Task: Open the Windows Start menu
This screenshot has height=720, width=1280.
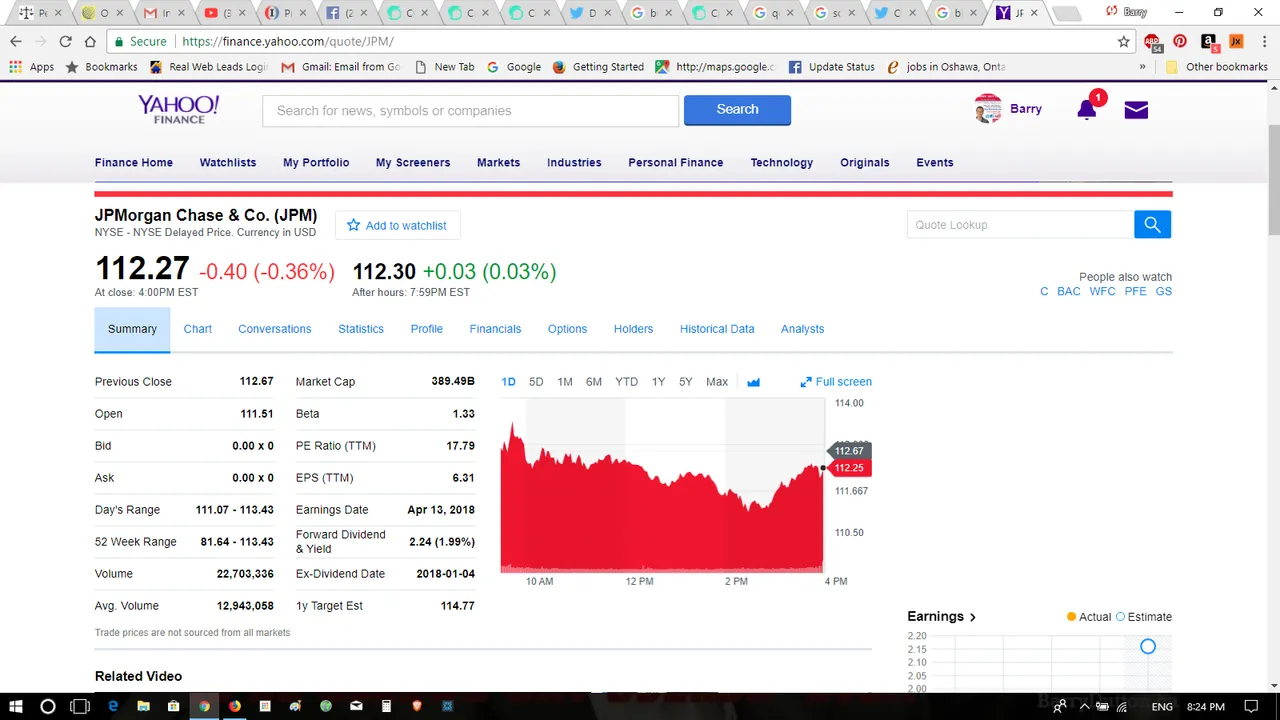Action: point(16,706)
